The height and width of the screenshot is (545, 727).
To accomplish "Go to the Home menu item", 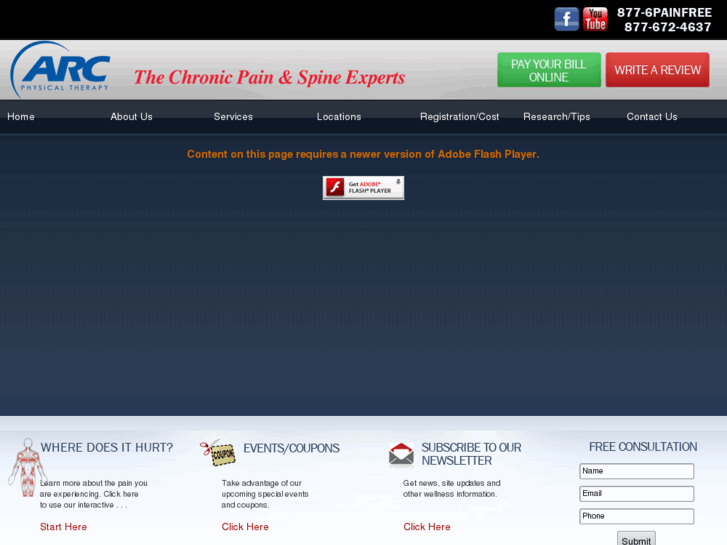I will 21,117.
